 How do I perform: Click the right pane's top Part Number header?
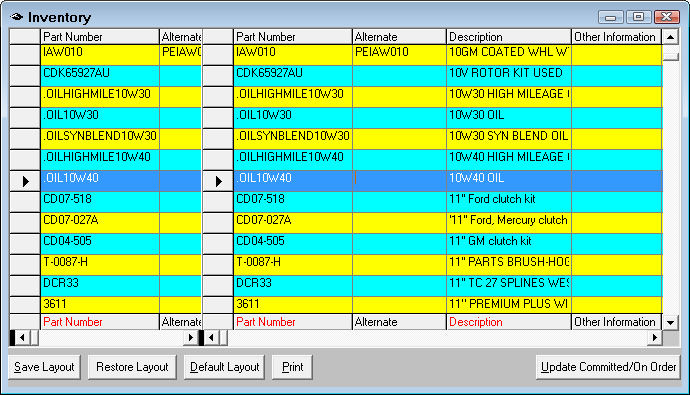(x=293, y=37)
